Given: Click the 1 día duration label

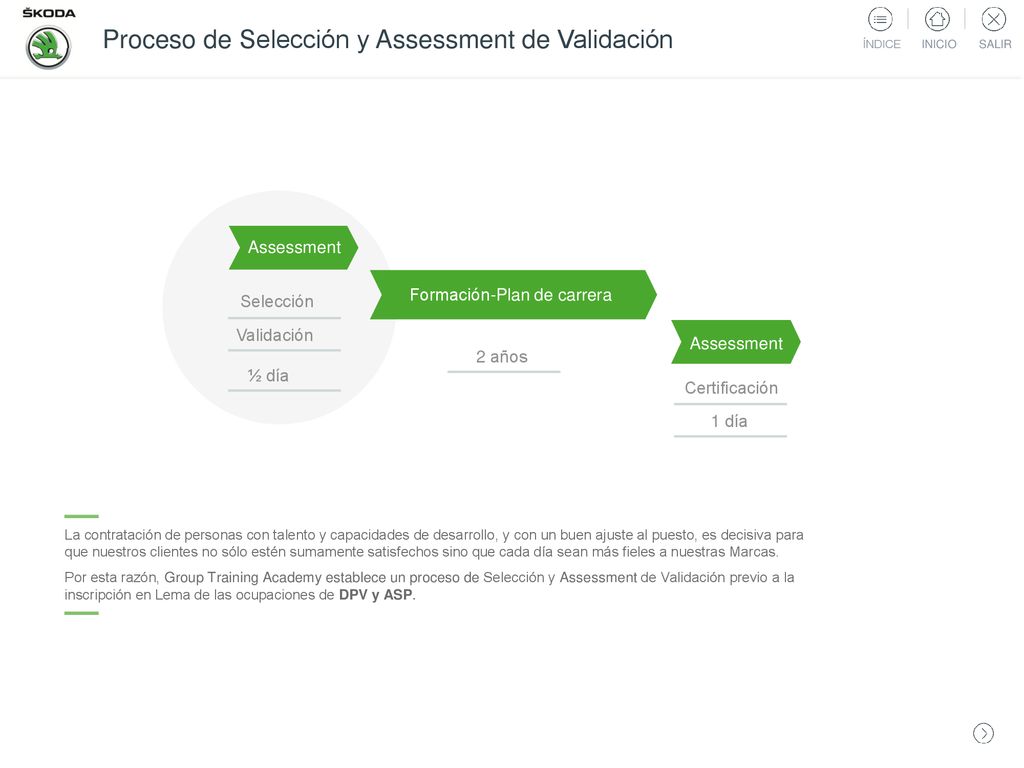Looking at the screenshot, I should (729, 421).
